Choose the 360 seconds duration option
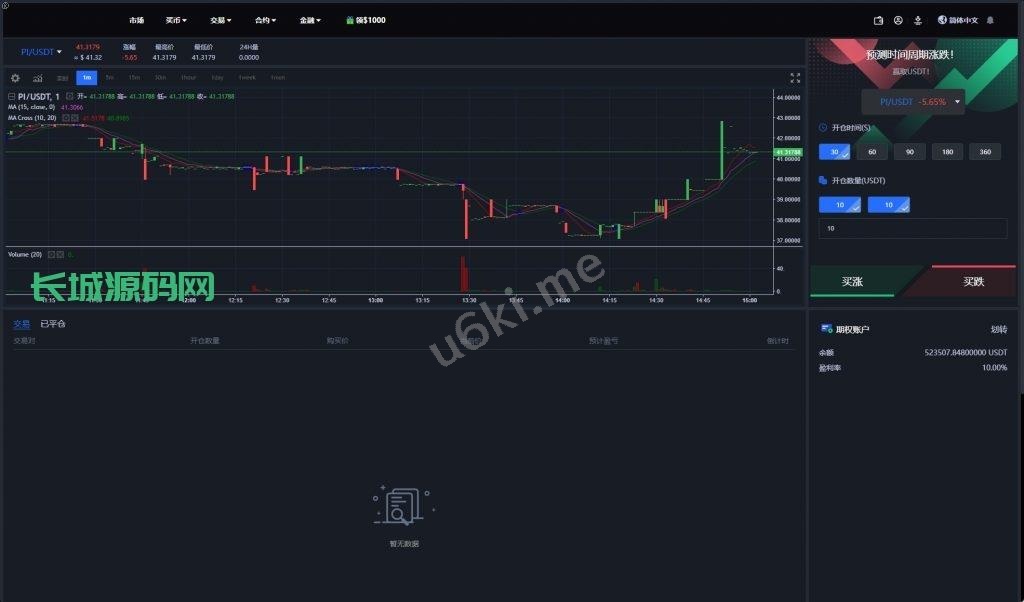The width and height of the screenshot is (1024, 602). [985, 152]
